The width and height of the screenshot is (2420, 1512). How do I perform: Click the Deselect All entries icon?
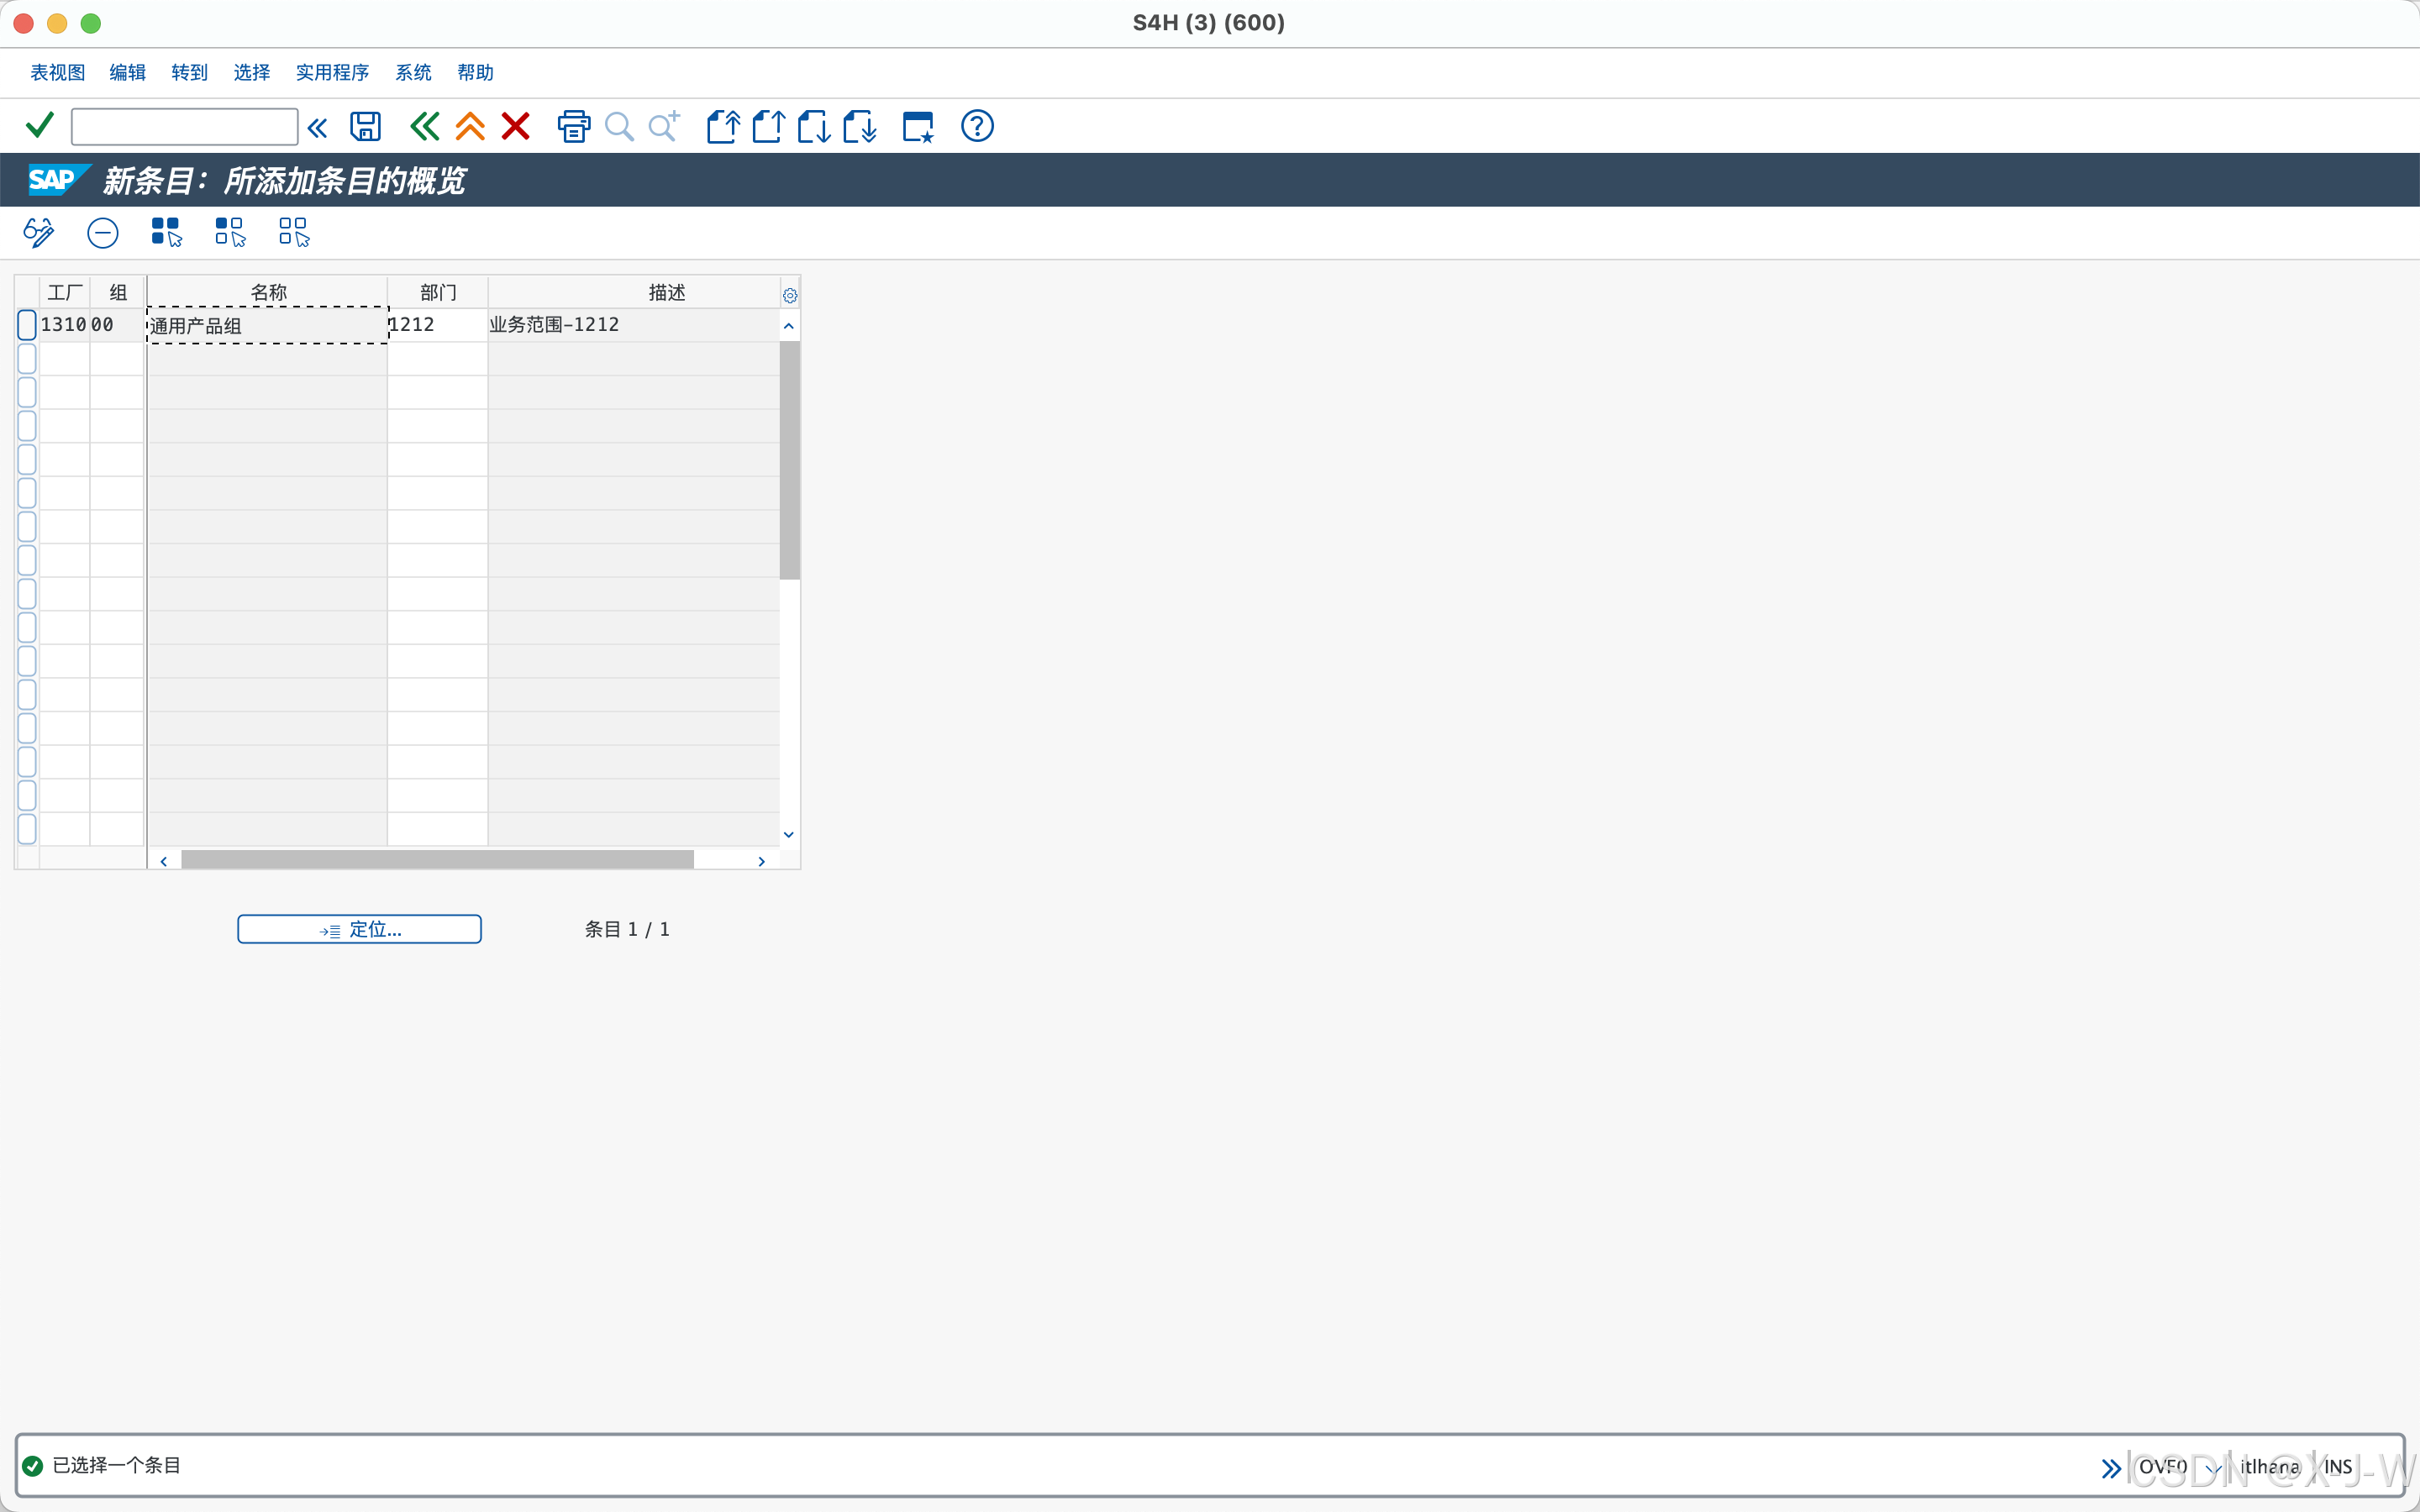tap(294, 233)
